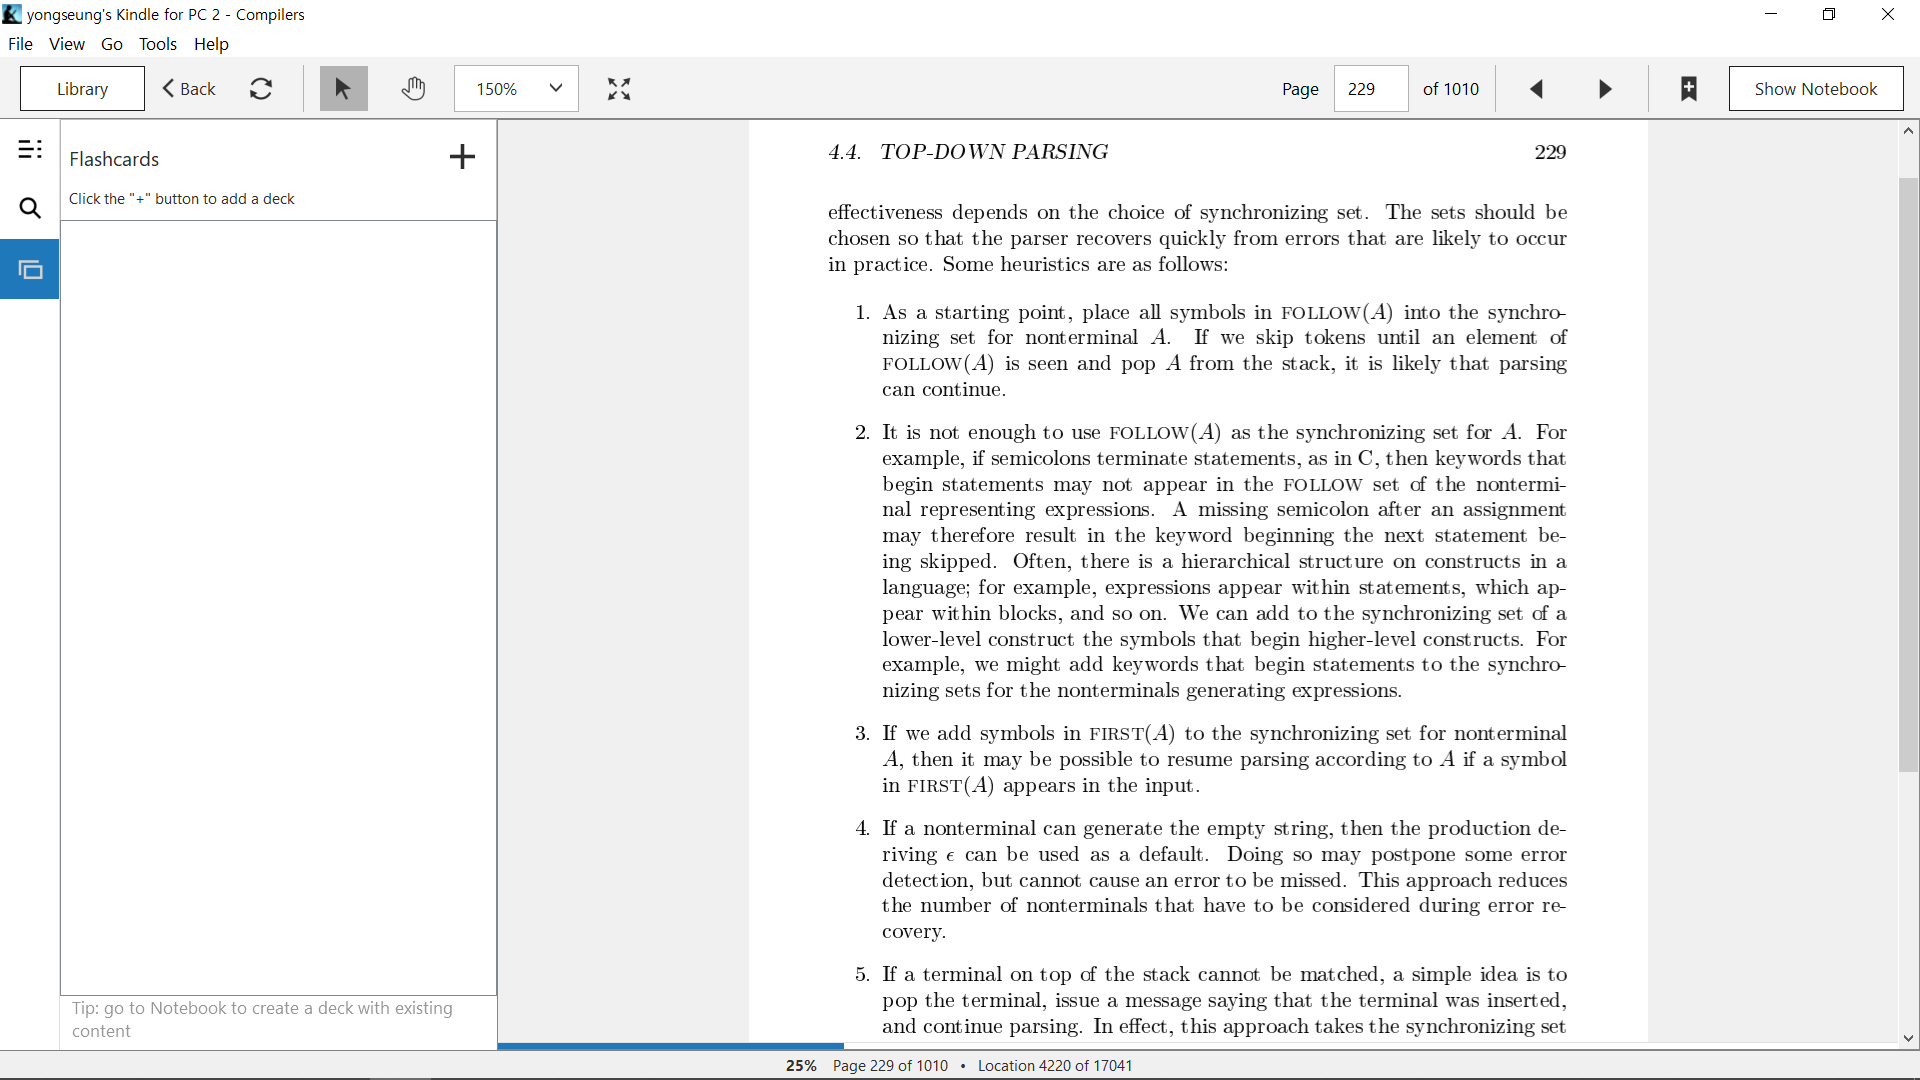Open the search panel magnifier icon
1920x1080 pixels.
click(30, 208)
